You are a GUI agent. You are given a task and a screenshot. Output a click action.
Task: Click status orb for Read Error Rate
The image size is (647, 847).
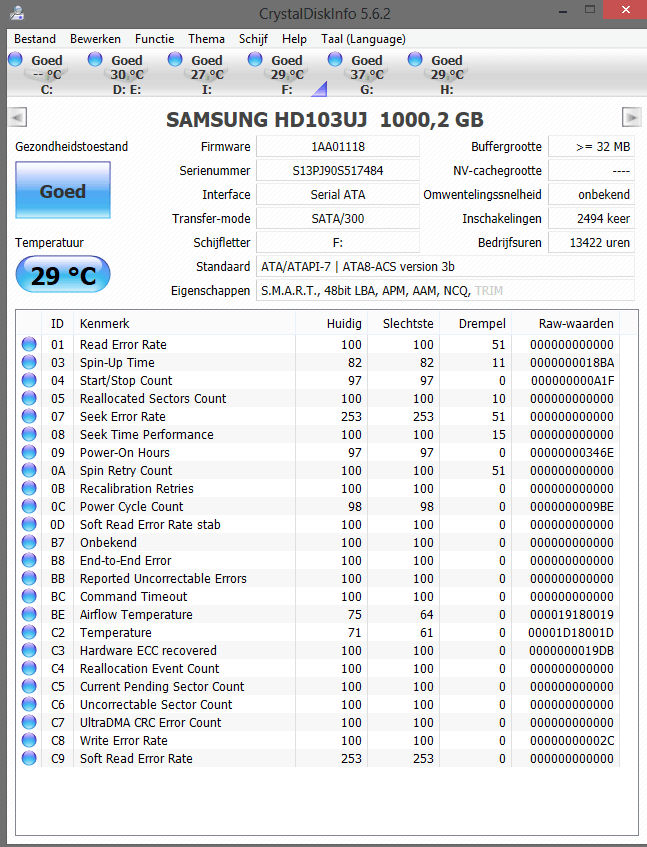[29, 344]
